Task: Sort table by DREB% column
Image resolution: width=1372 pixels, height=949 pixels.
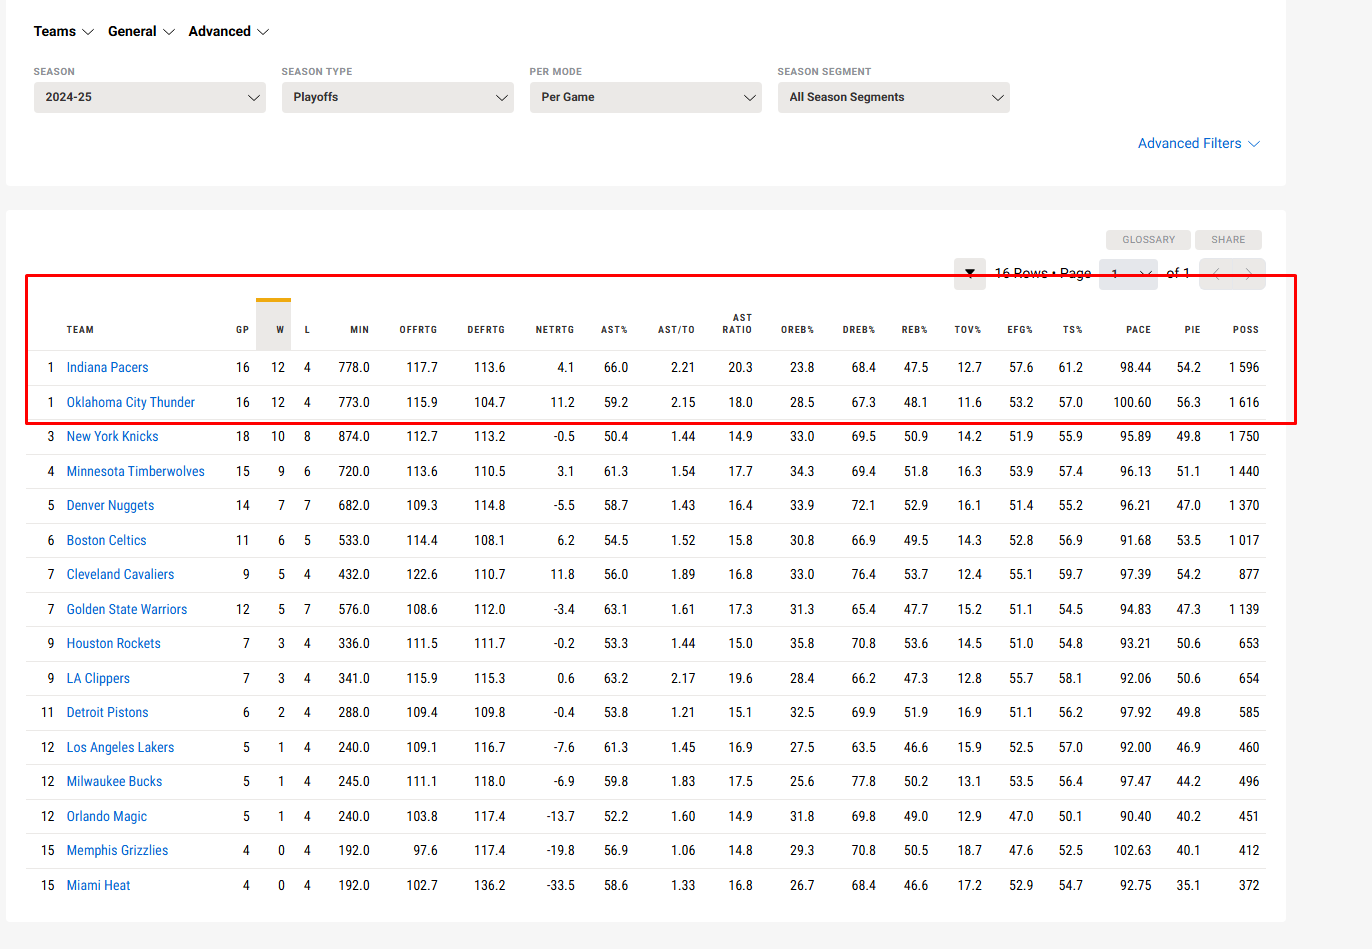Action: pyautogui.click(x=859, y=330)
